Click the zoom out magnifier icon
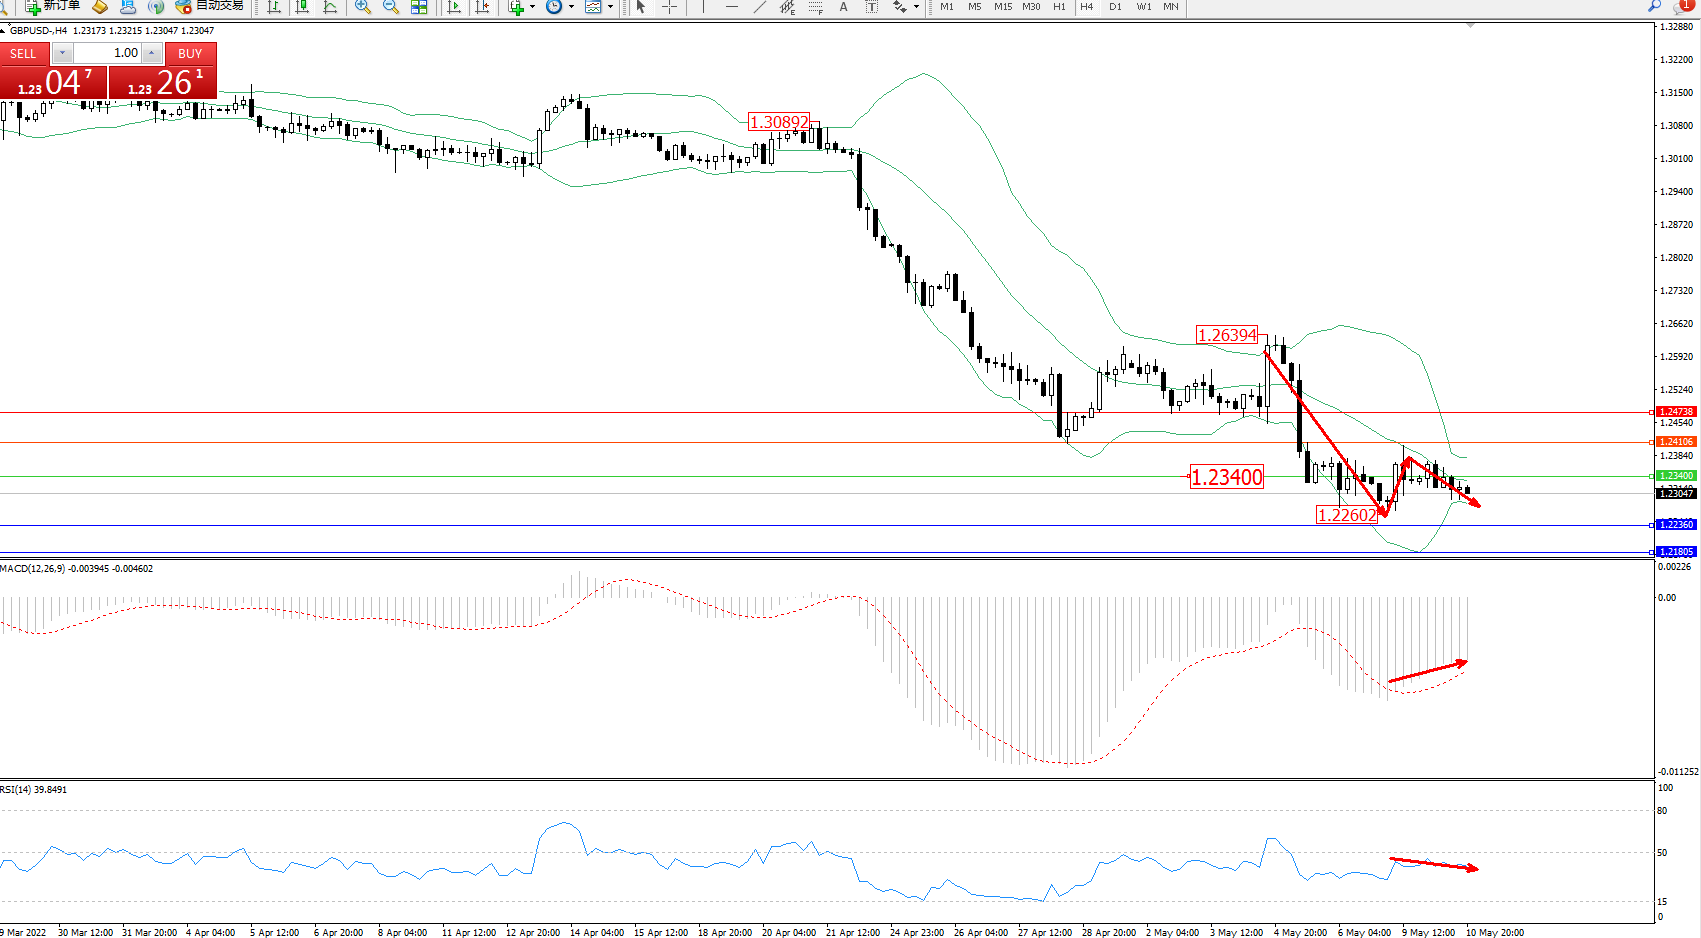Screen dimensions: 1701x938 tap(391, 7)
